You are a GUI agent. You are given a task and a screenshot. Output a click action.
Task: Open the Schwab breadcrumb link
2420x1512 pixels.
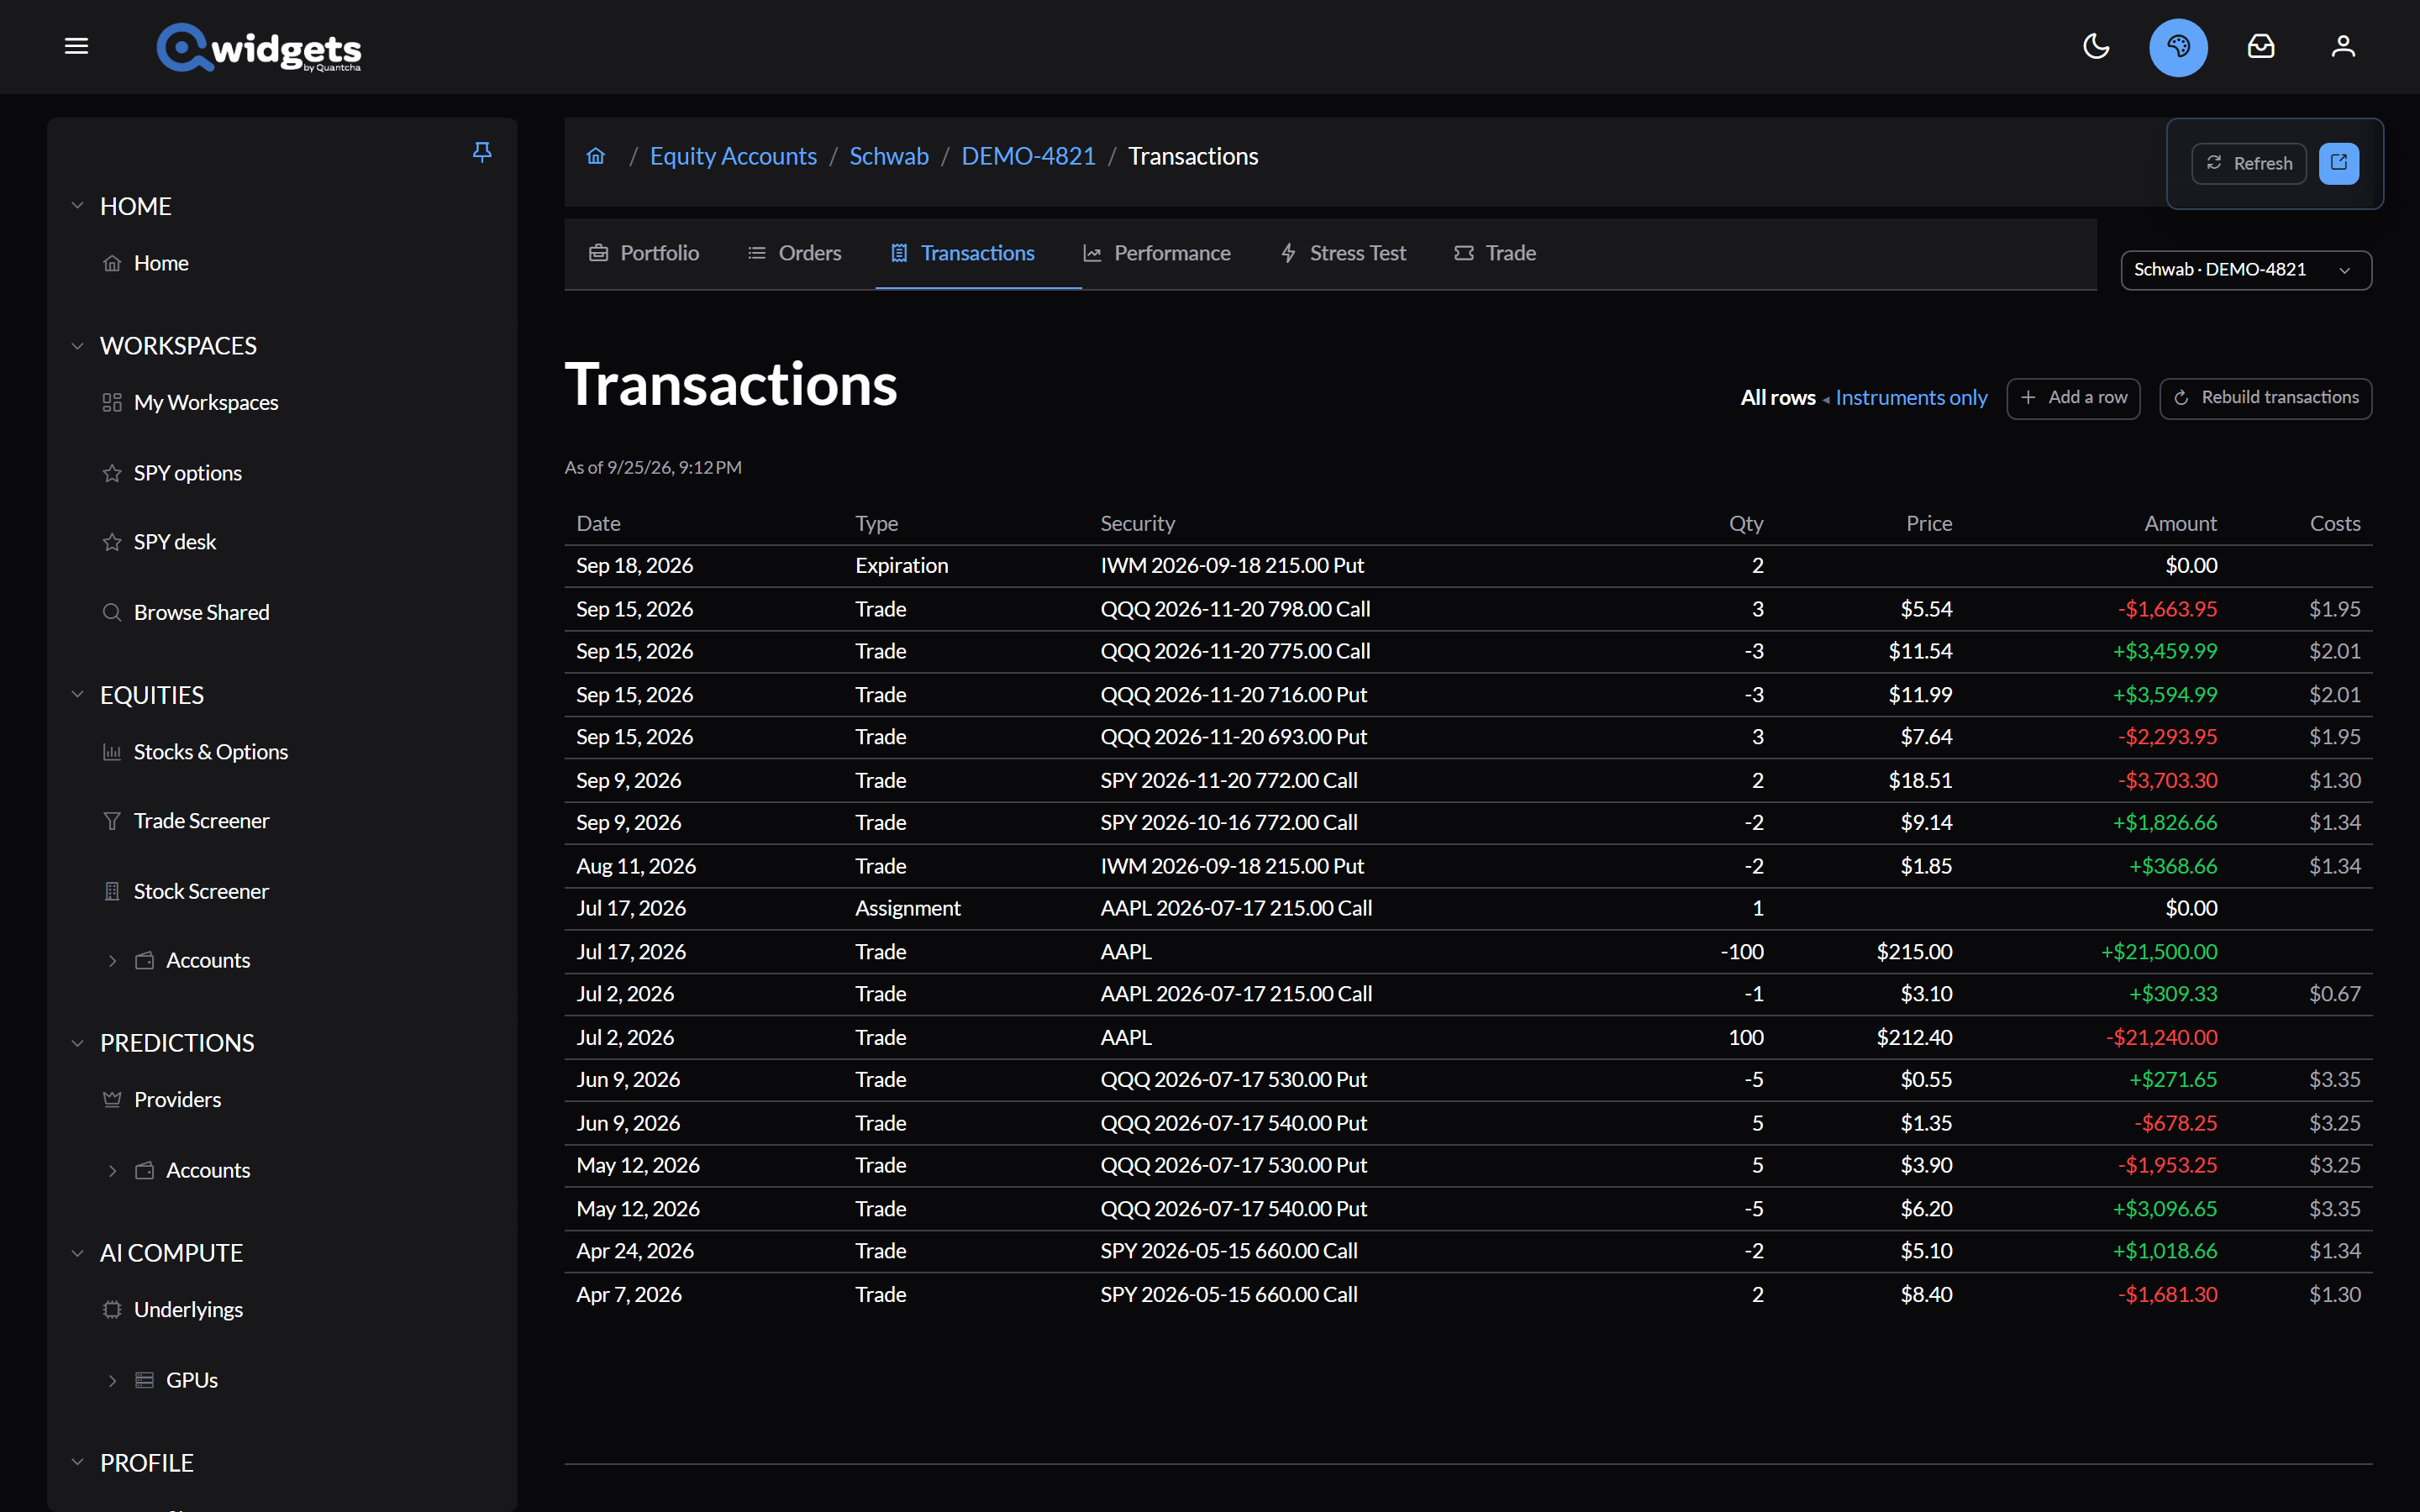coord(889,156)
